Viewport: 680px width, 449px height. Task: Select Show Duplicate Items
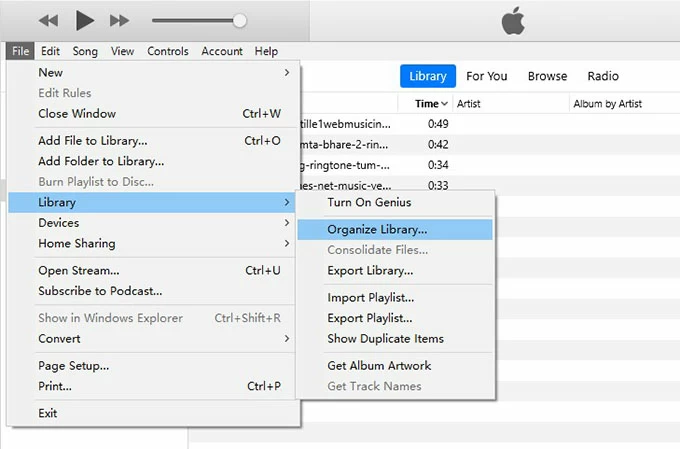385,338
